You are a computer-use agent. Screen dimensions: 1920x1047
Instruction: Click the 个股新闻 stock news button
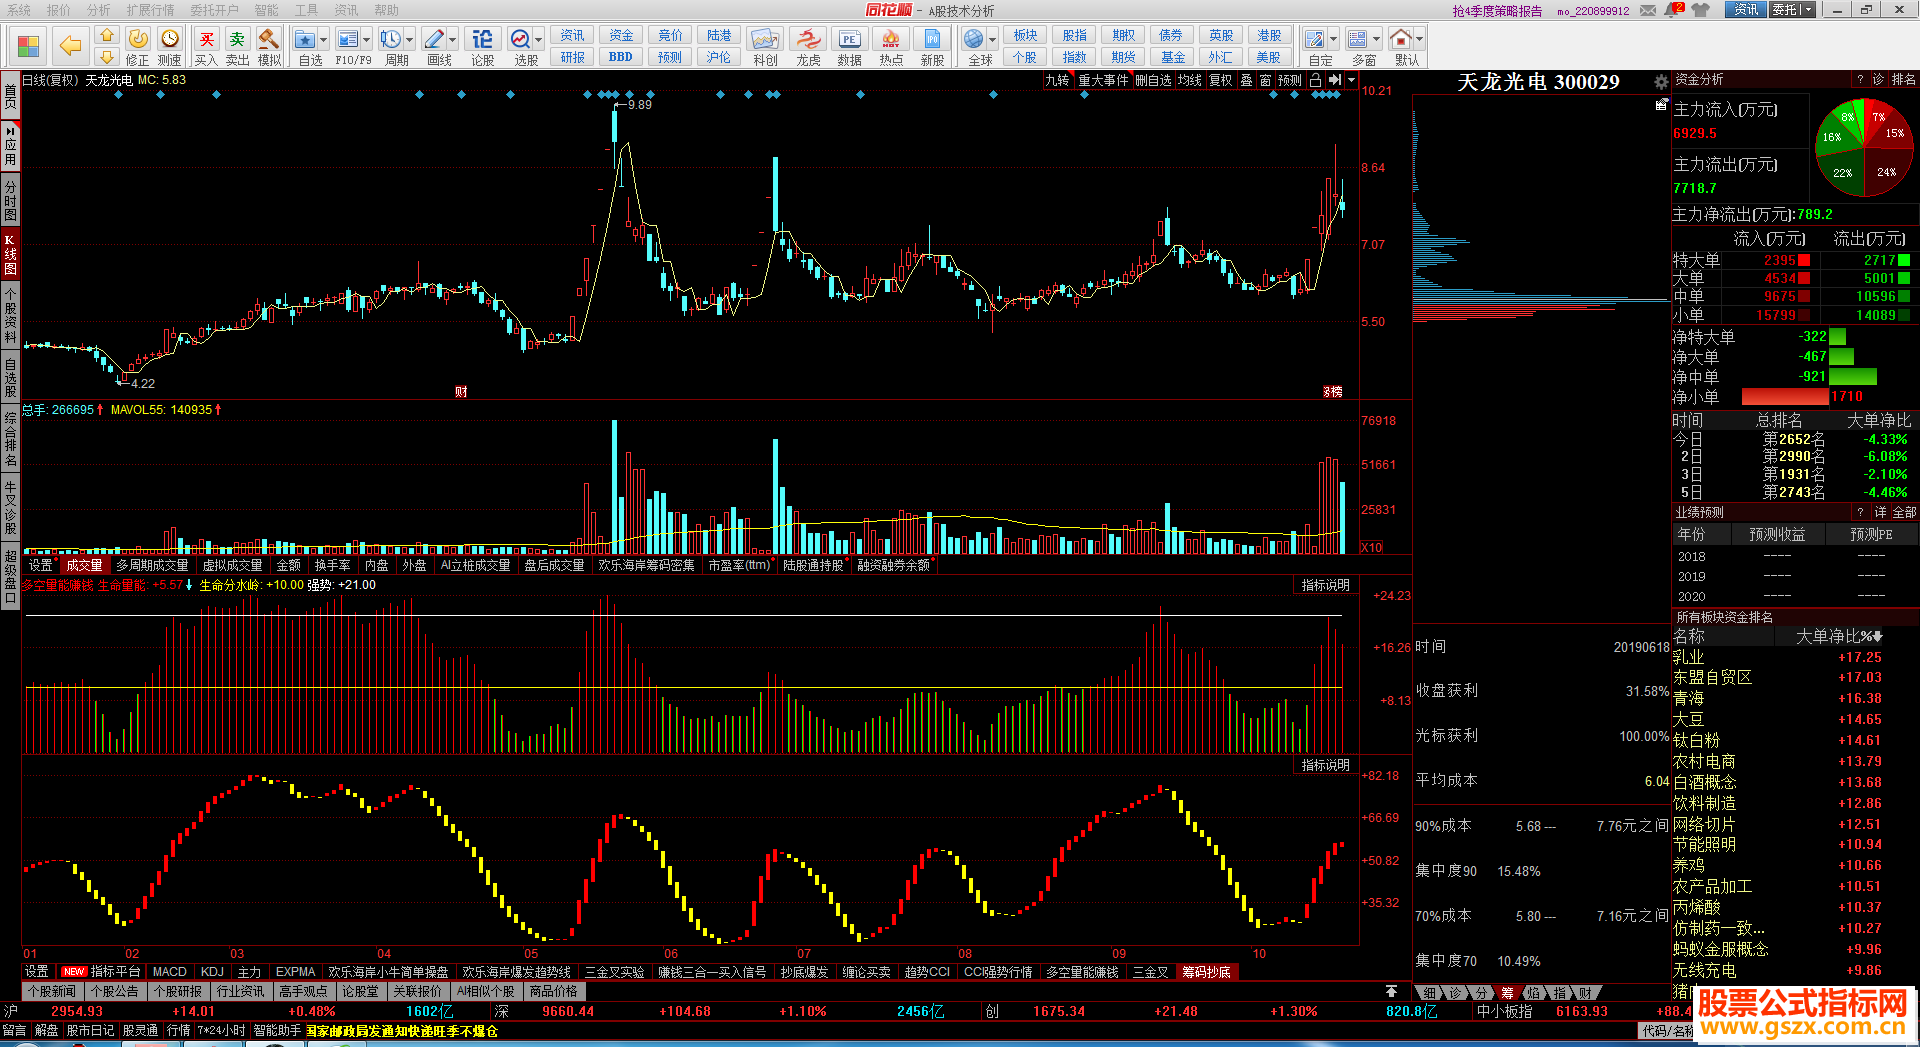coord(52,991)
